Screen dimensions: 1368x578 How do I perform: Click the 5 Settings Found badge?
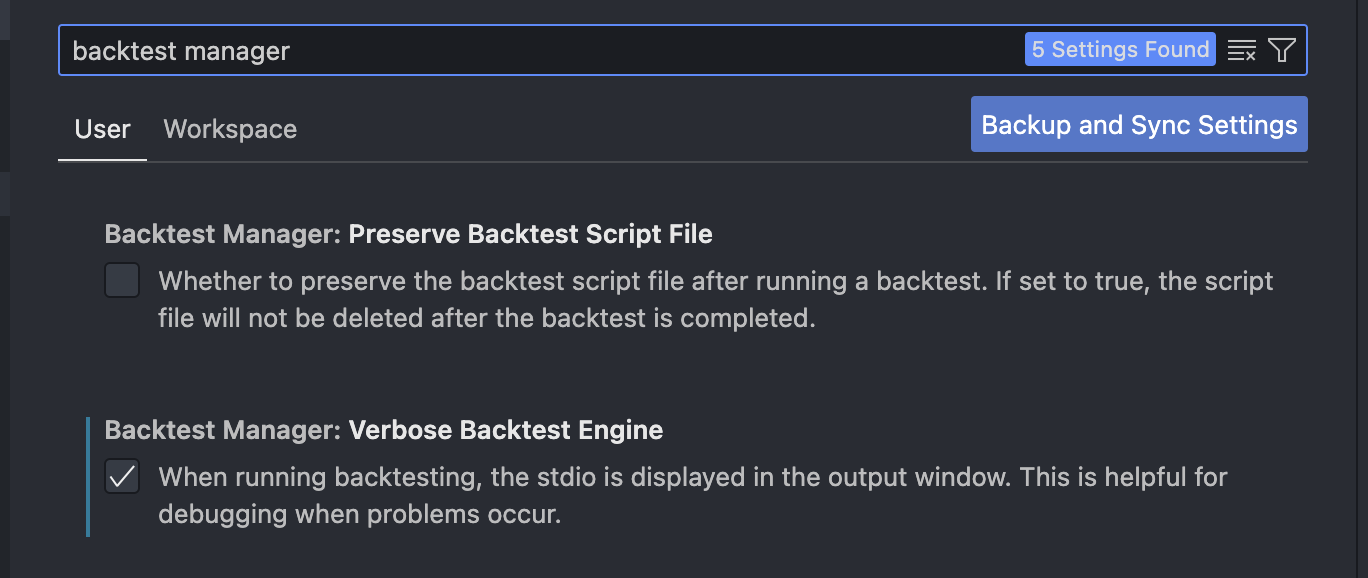point(1120,50)
